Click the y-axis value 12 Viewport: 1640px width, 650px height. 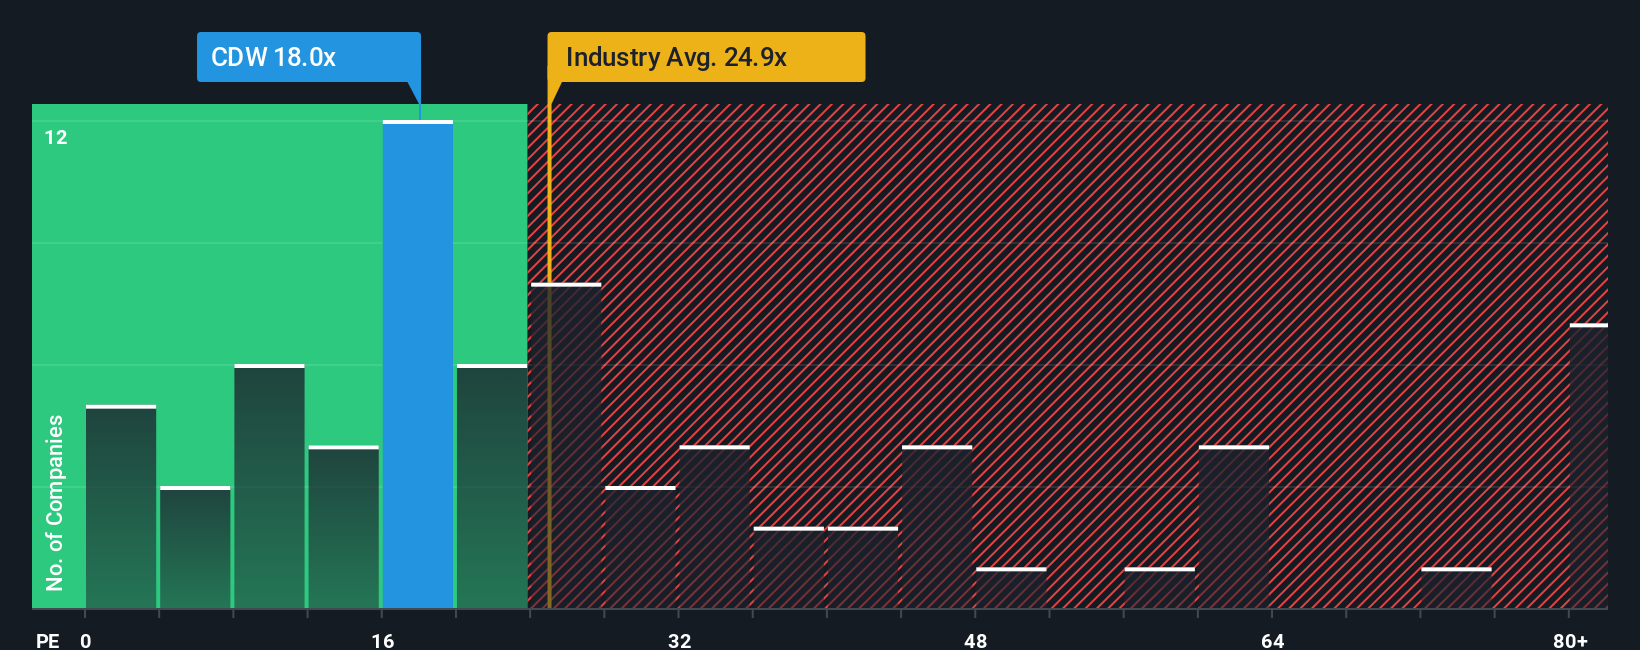point(56,137)
